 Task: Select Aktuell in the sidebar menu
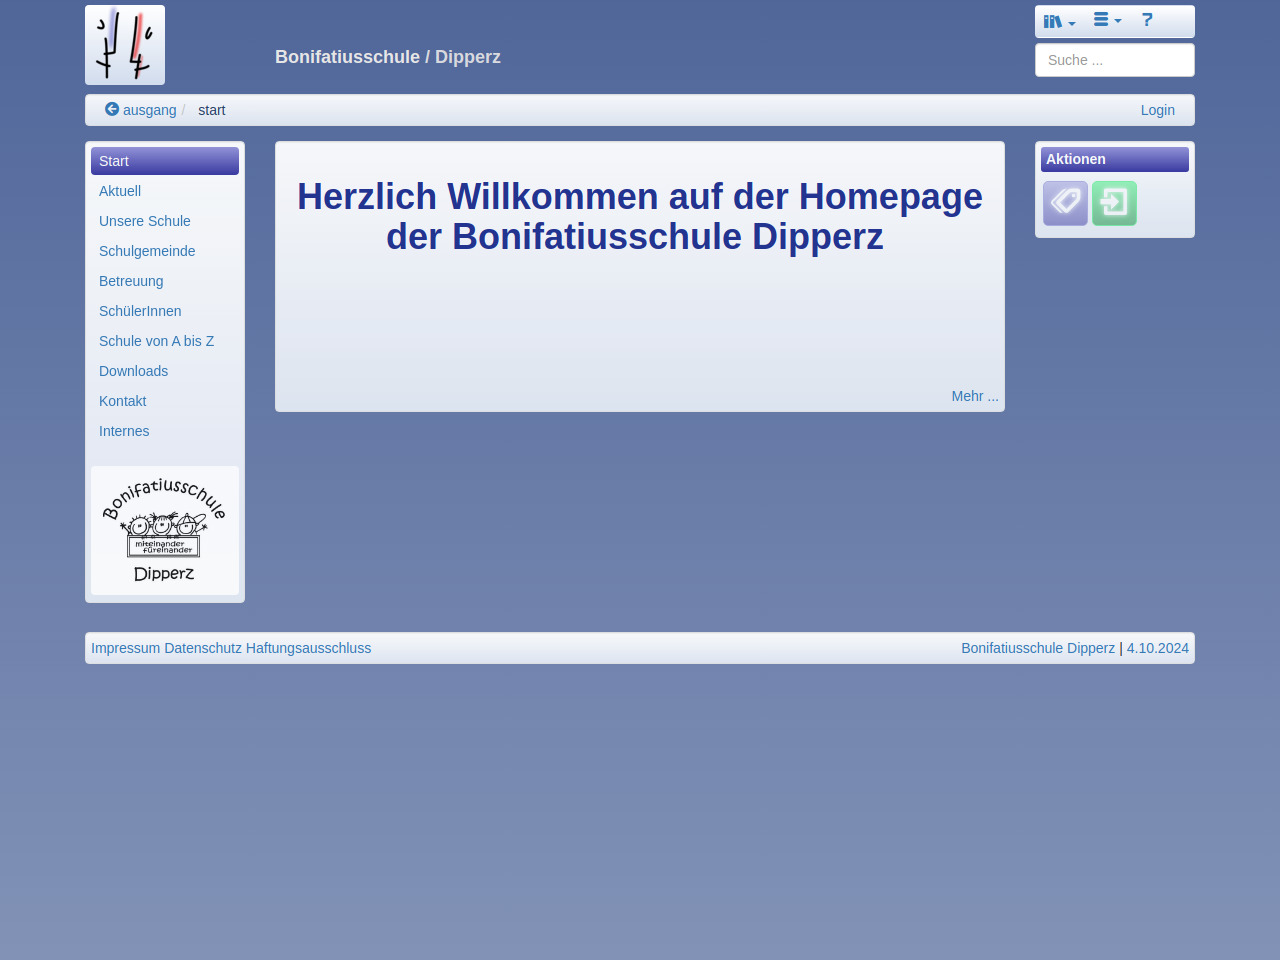[120, 191]
